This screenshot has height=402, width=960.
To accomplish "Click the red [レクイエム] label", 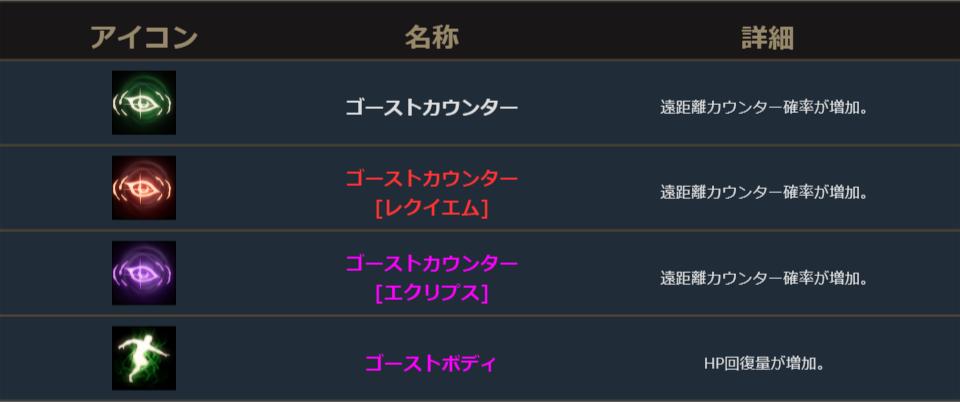I will coord(432,208).
